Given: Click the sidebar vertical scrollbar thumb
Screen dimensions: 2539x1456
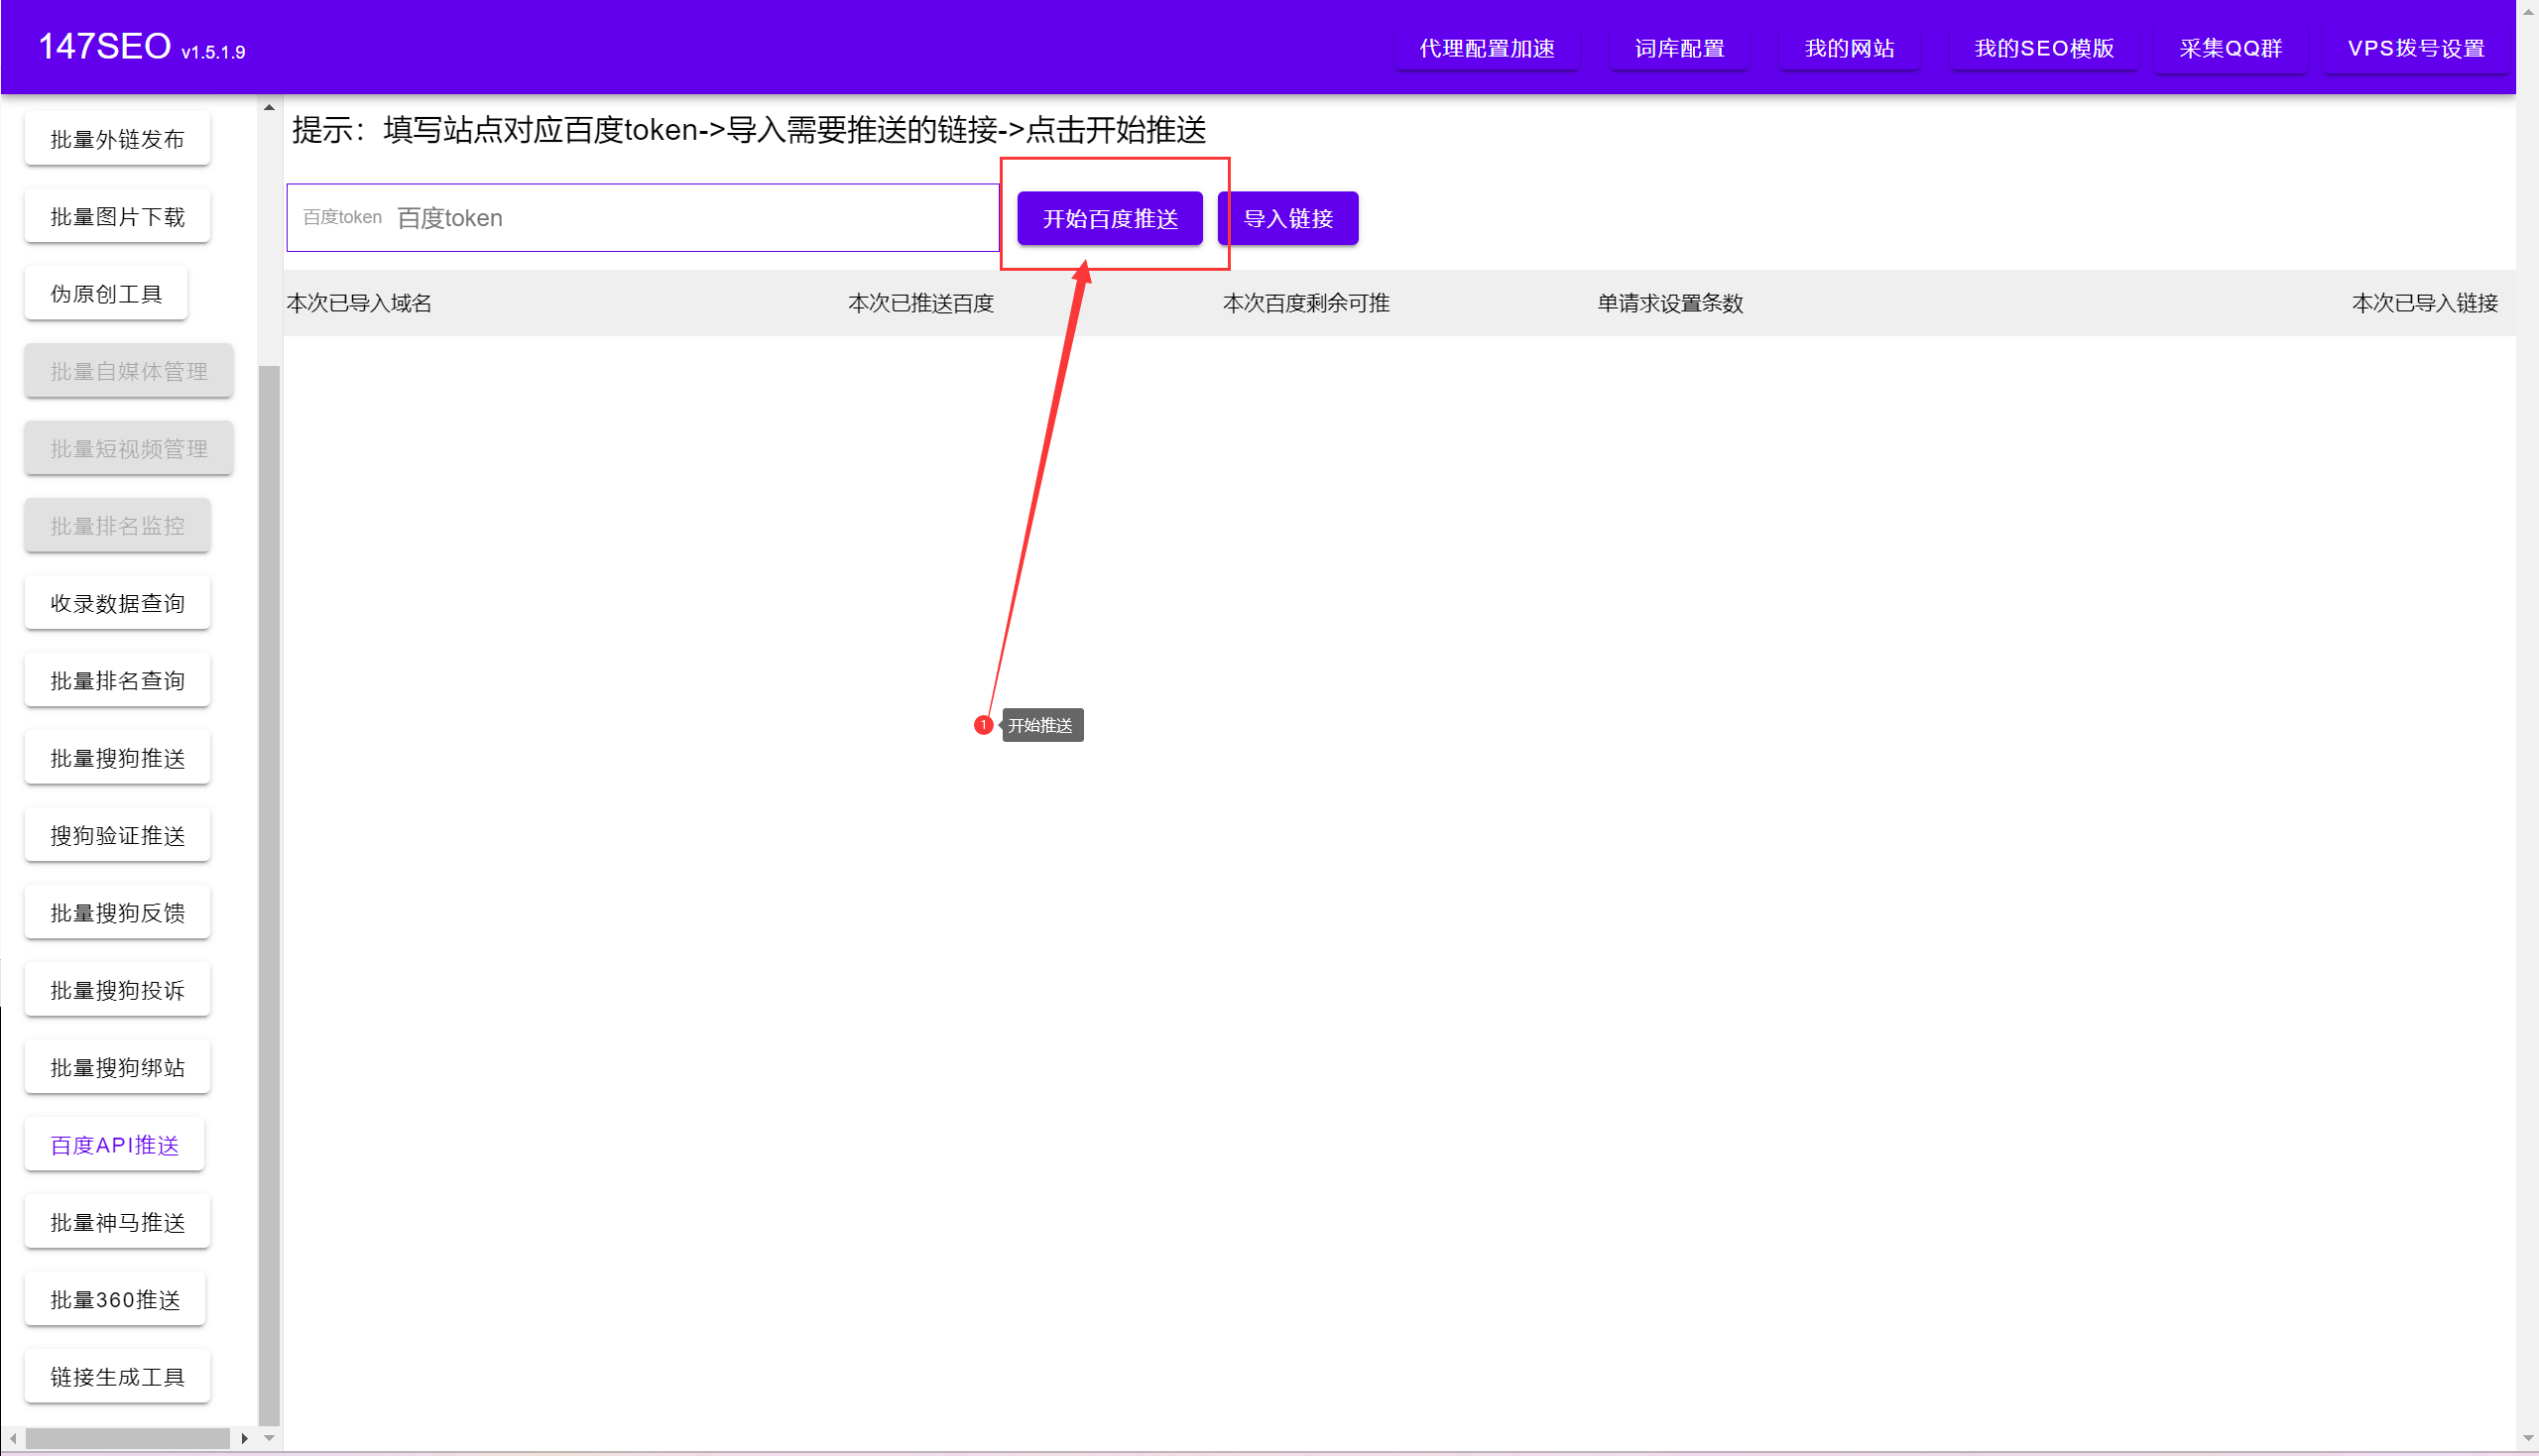Looking at the screenshot, I should (269, 895).
